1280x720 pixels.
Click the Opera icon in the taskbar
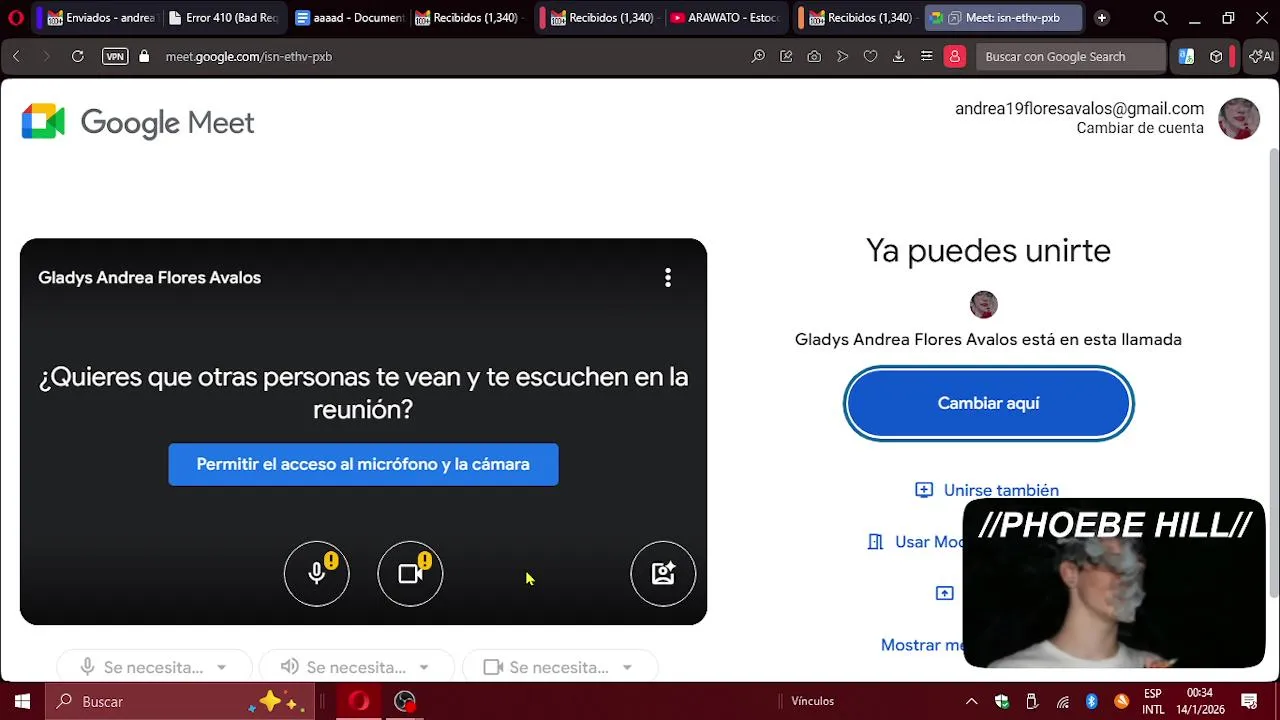click(359, 701)
